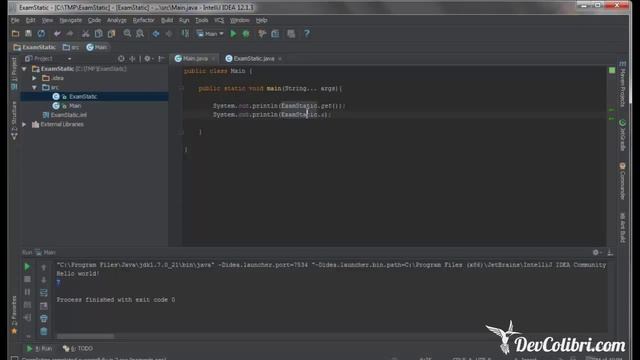Screen dimensions: 640x360
Task: Click the Open folder toolbar icon
Action: point(16,34)
